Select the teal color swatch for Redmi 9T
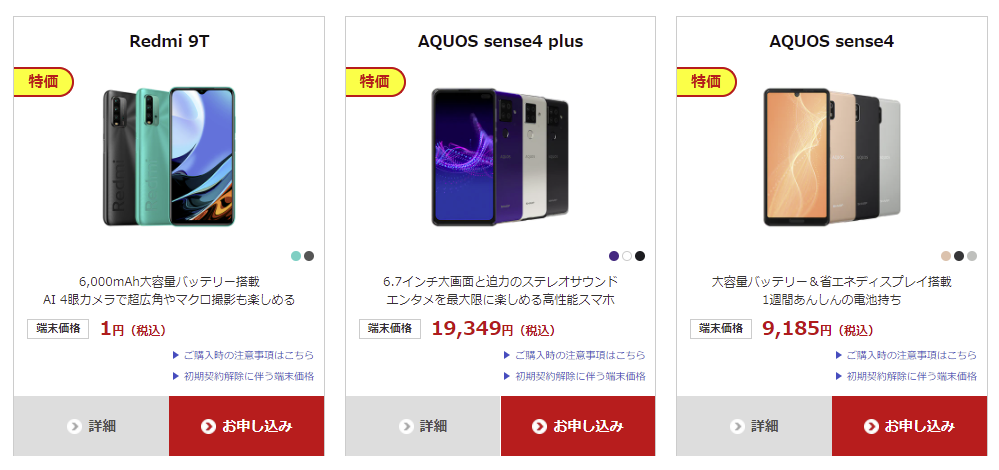This screenshot has height=470, width=999. (x=296, y=256)
